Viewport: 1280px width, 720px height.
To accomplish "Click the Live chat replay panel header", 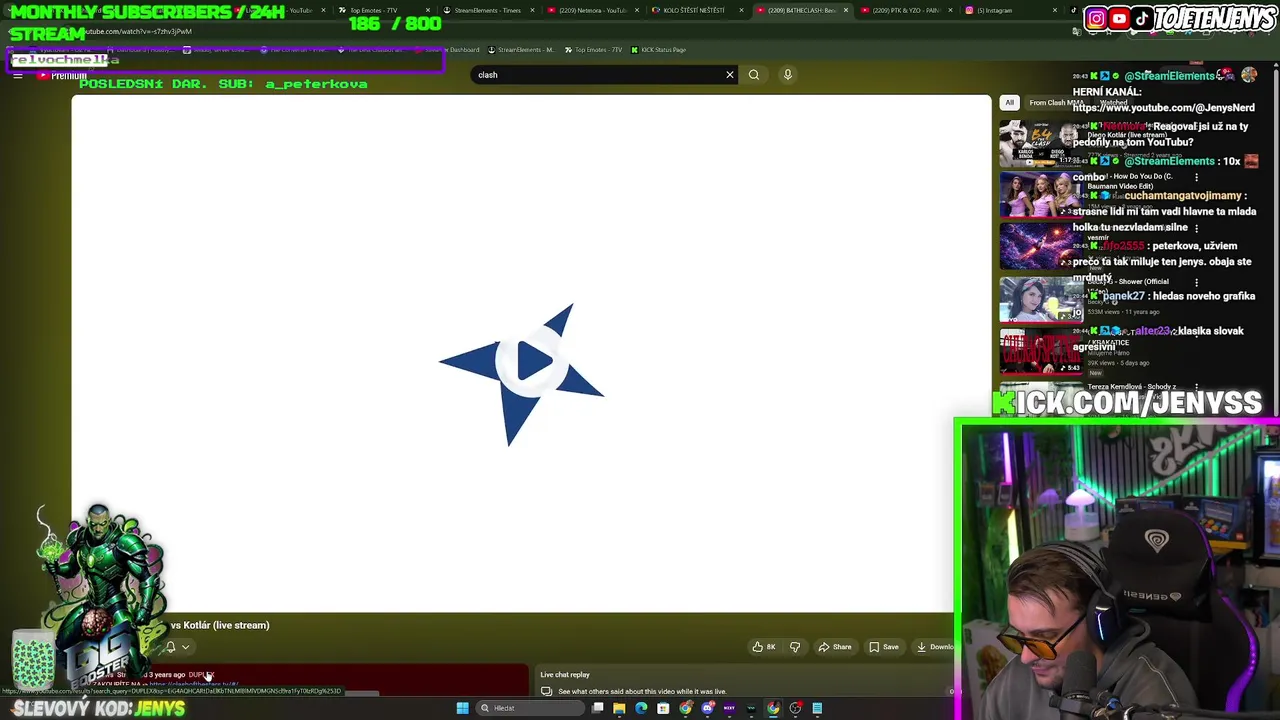I will tap(565, 675).
